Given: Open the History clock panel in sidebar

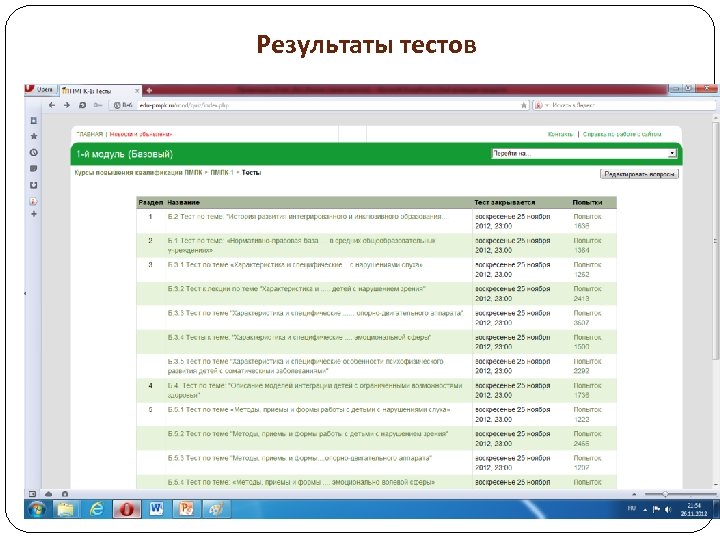Looking at the screenshot, I should click(34, 152).
